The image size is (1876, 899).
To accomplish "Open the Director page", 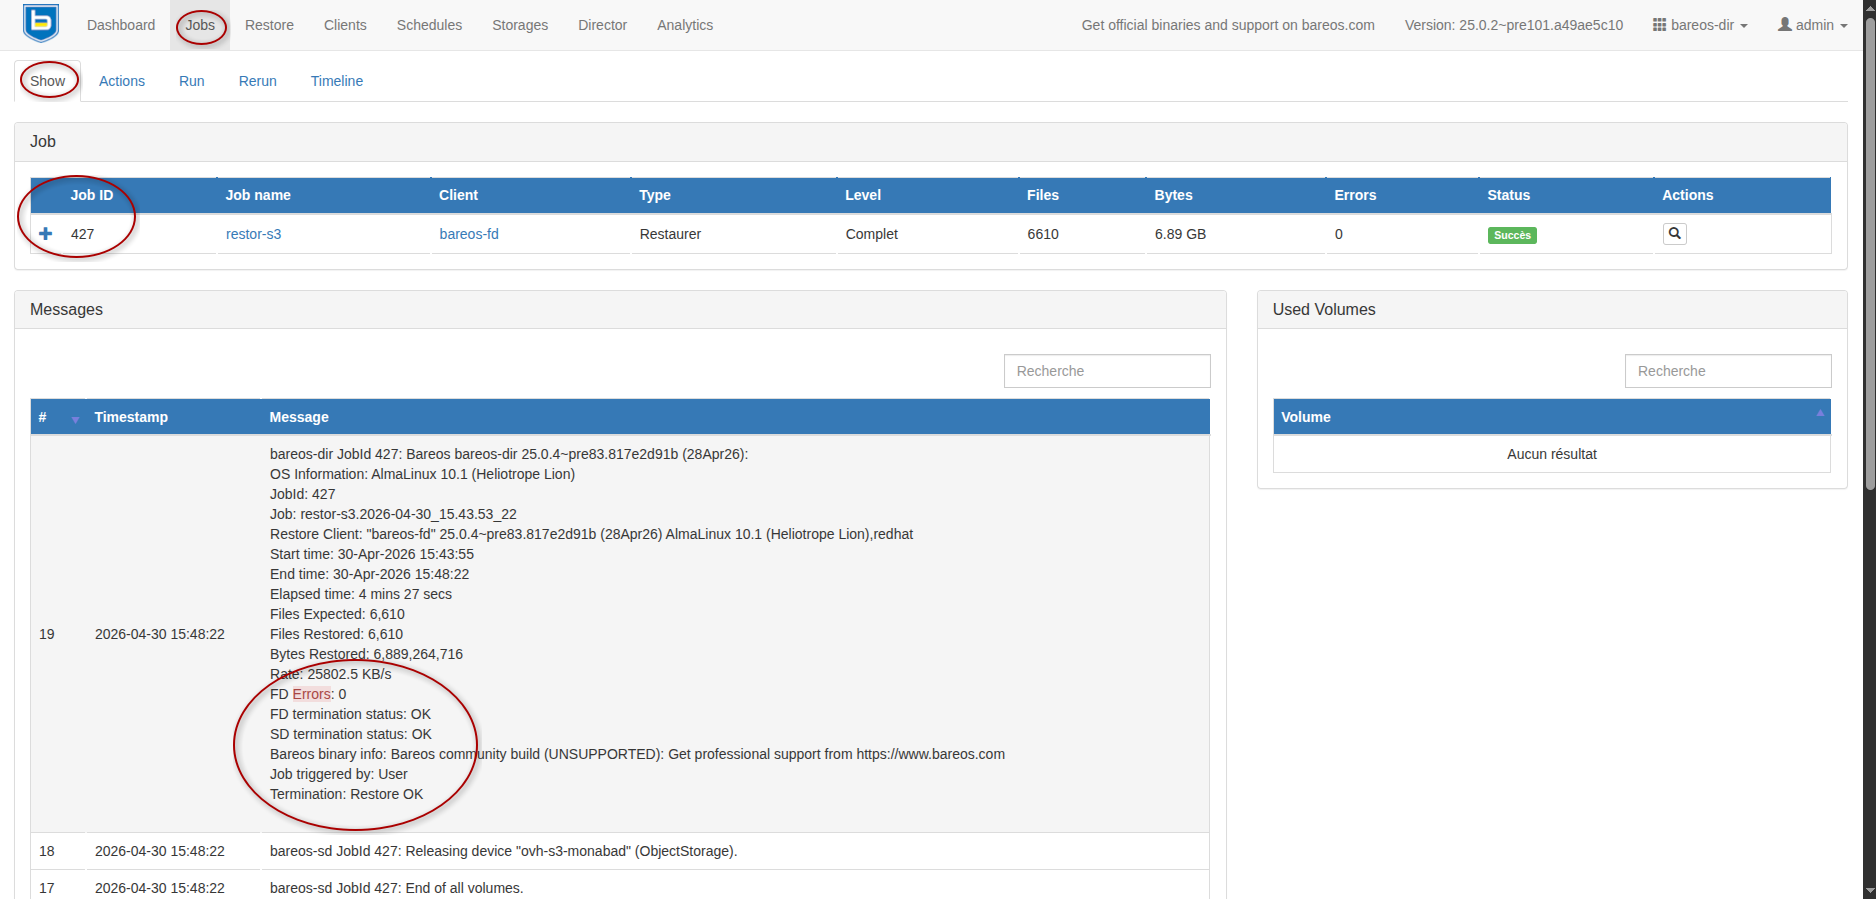I will point(602,25).
